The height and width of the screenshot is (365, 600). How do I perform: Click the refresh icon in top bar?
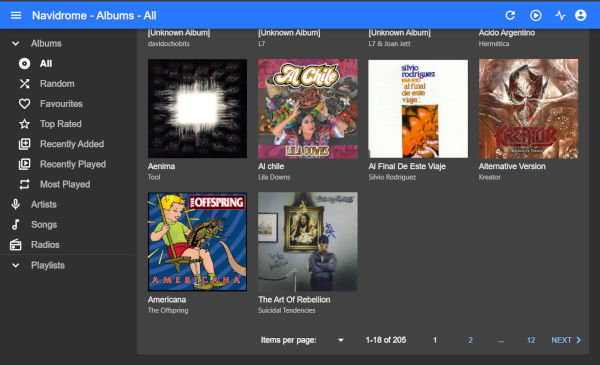click(510, 15)
